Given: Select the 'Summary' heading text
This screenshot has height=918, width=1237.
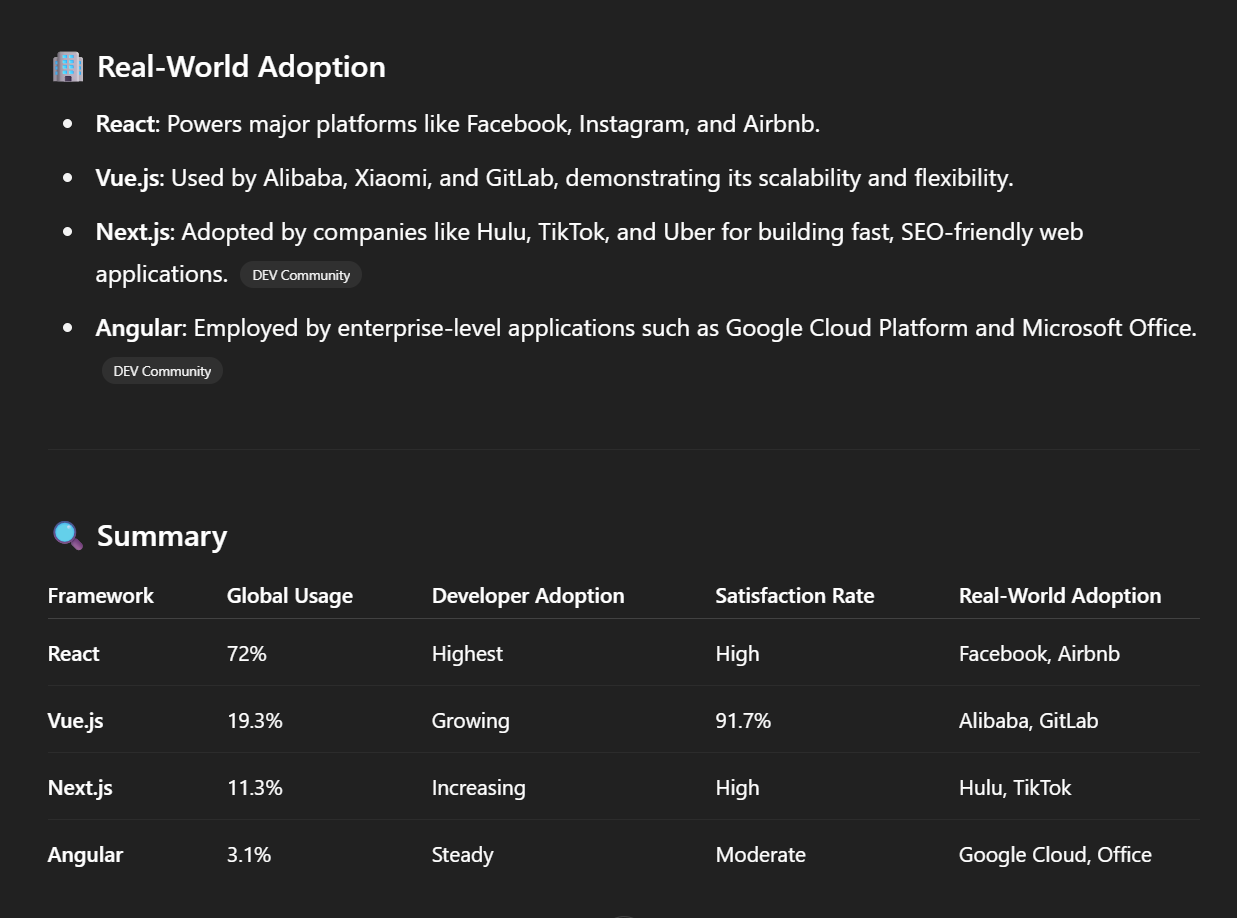Looking at the screenshot, I should tap(162, 536).
